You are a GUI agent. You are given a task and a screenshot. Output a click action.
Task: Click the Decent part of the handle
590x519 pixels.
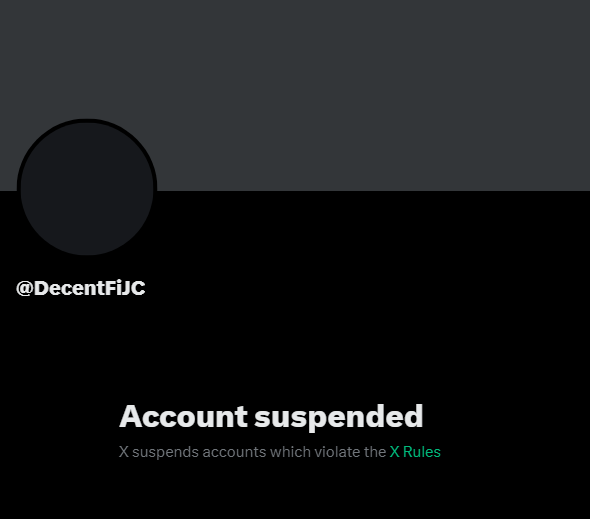pos(68,288)
